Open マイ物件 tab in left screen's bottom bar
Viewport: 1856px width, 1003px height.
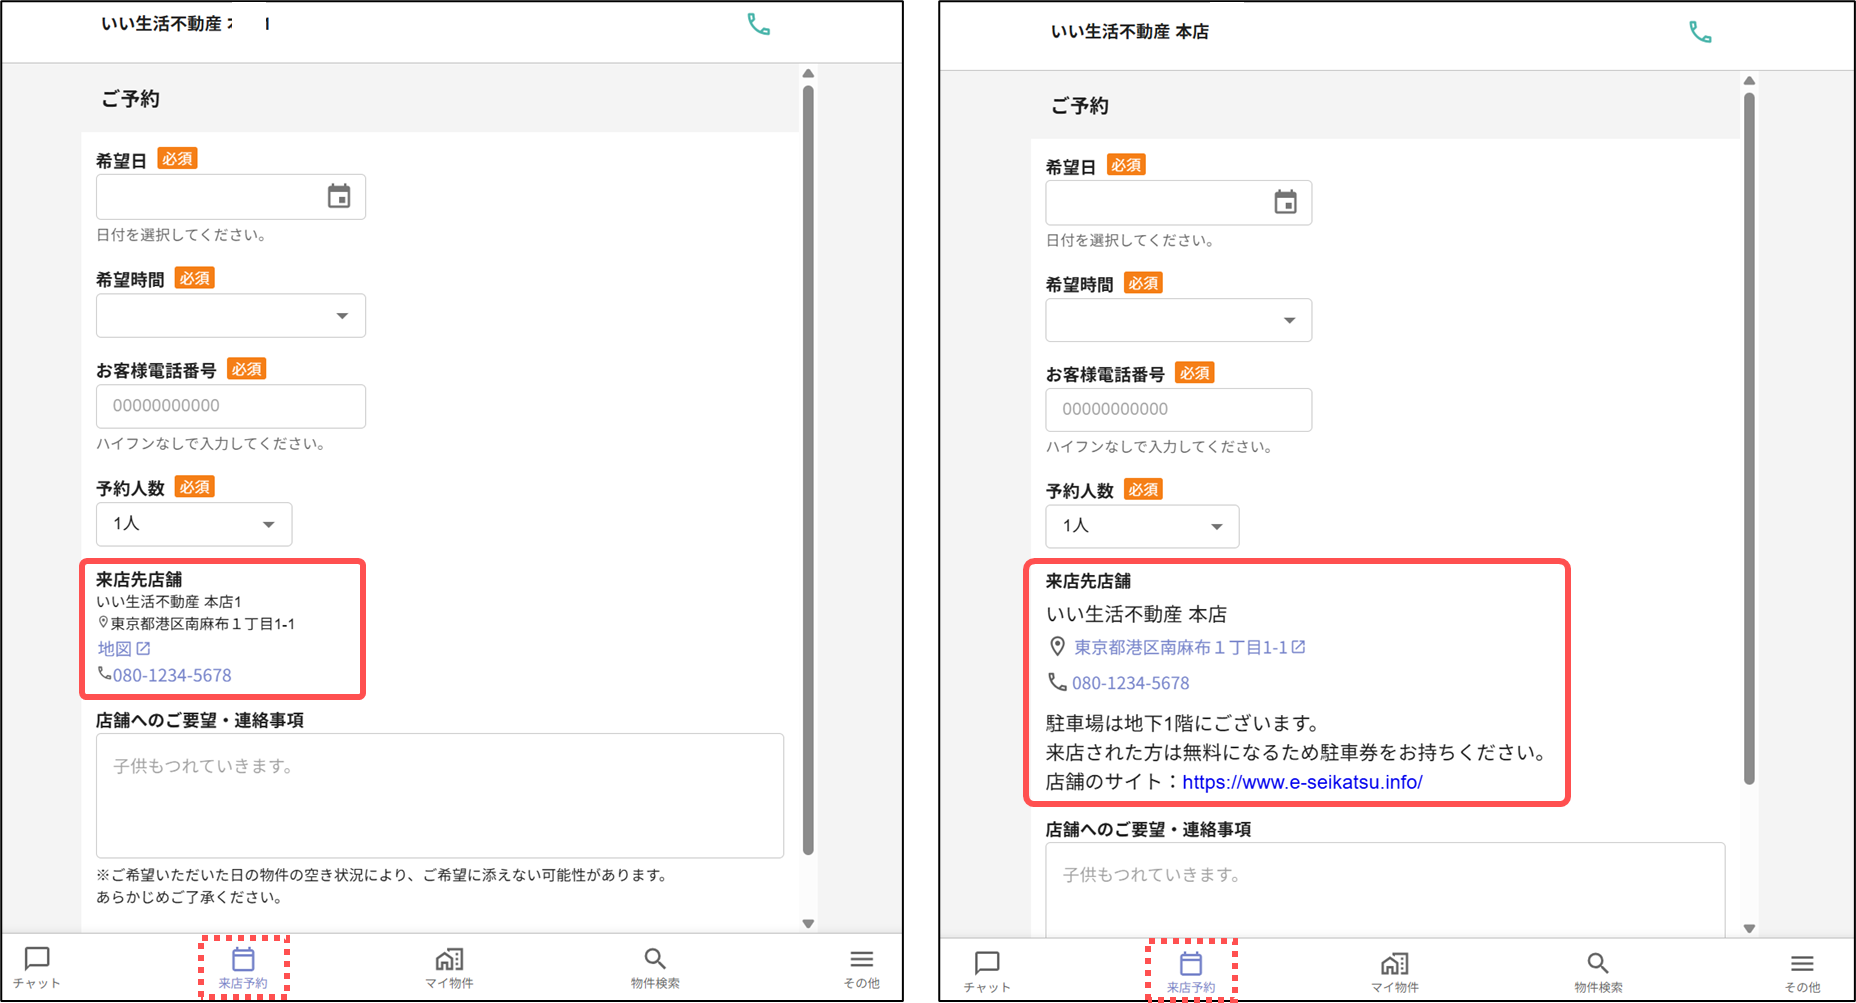(x=449, y=967)
